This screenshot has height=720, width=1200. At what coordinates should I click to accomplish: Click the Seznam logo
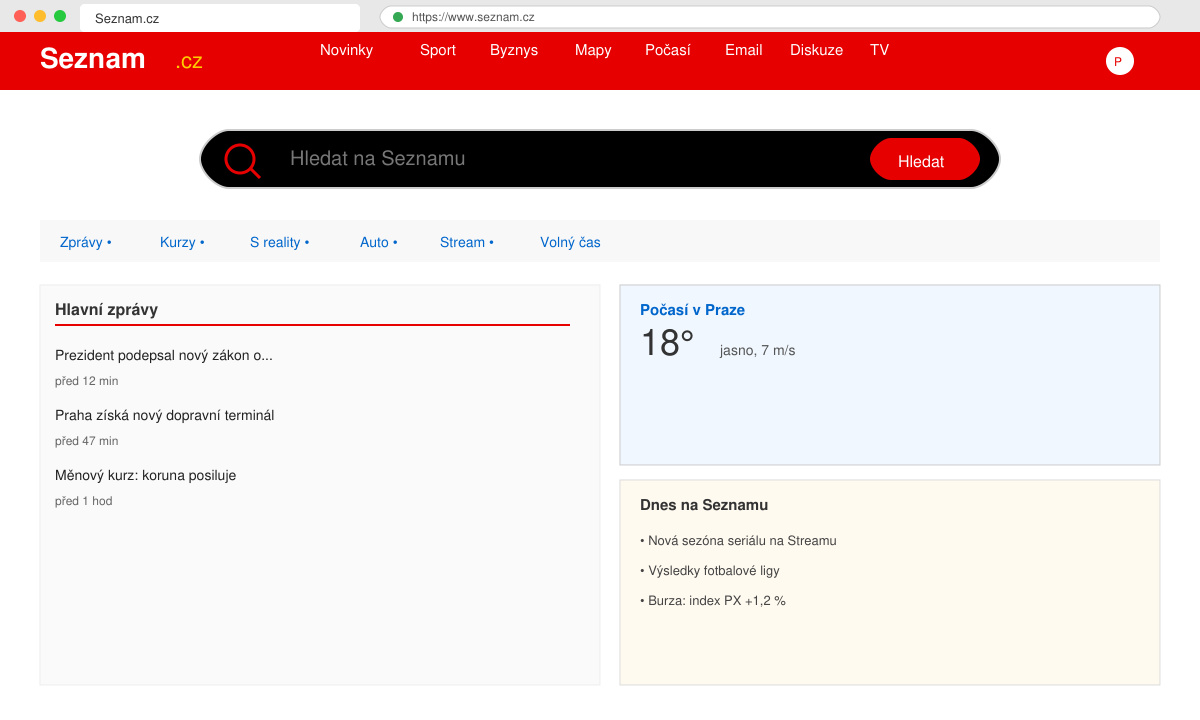[x=93, y=59]
